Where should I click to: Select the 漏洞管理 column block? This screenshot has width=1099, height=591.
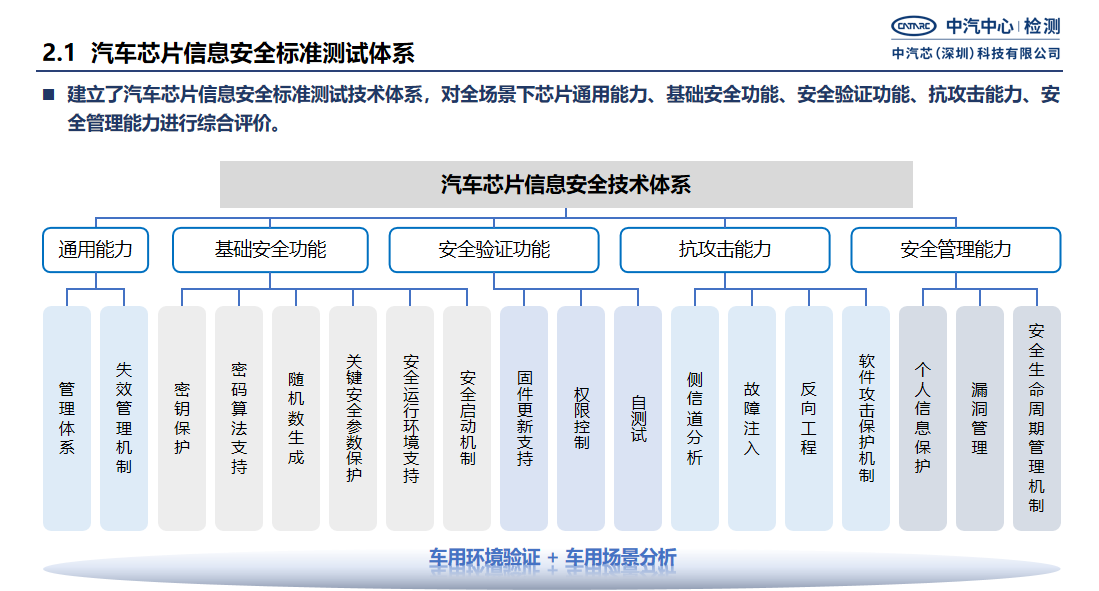[x=980, y=418]
